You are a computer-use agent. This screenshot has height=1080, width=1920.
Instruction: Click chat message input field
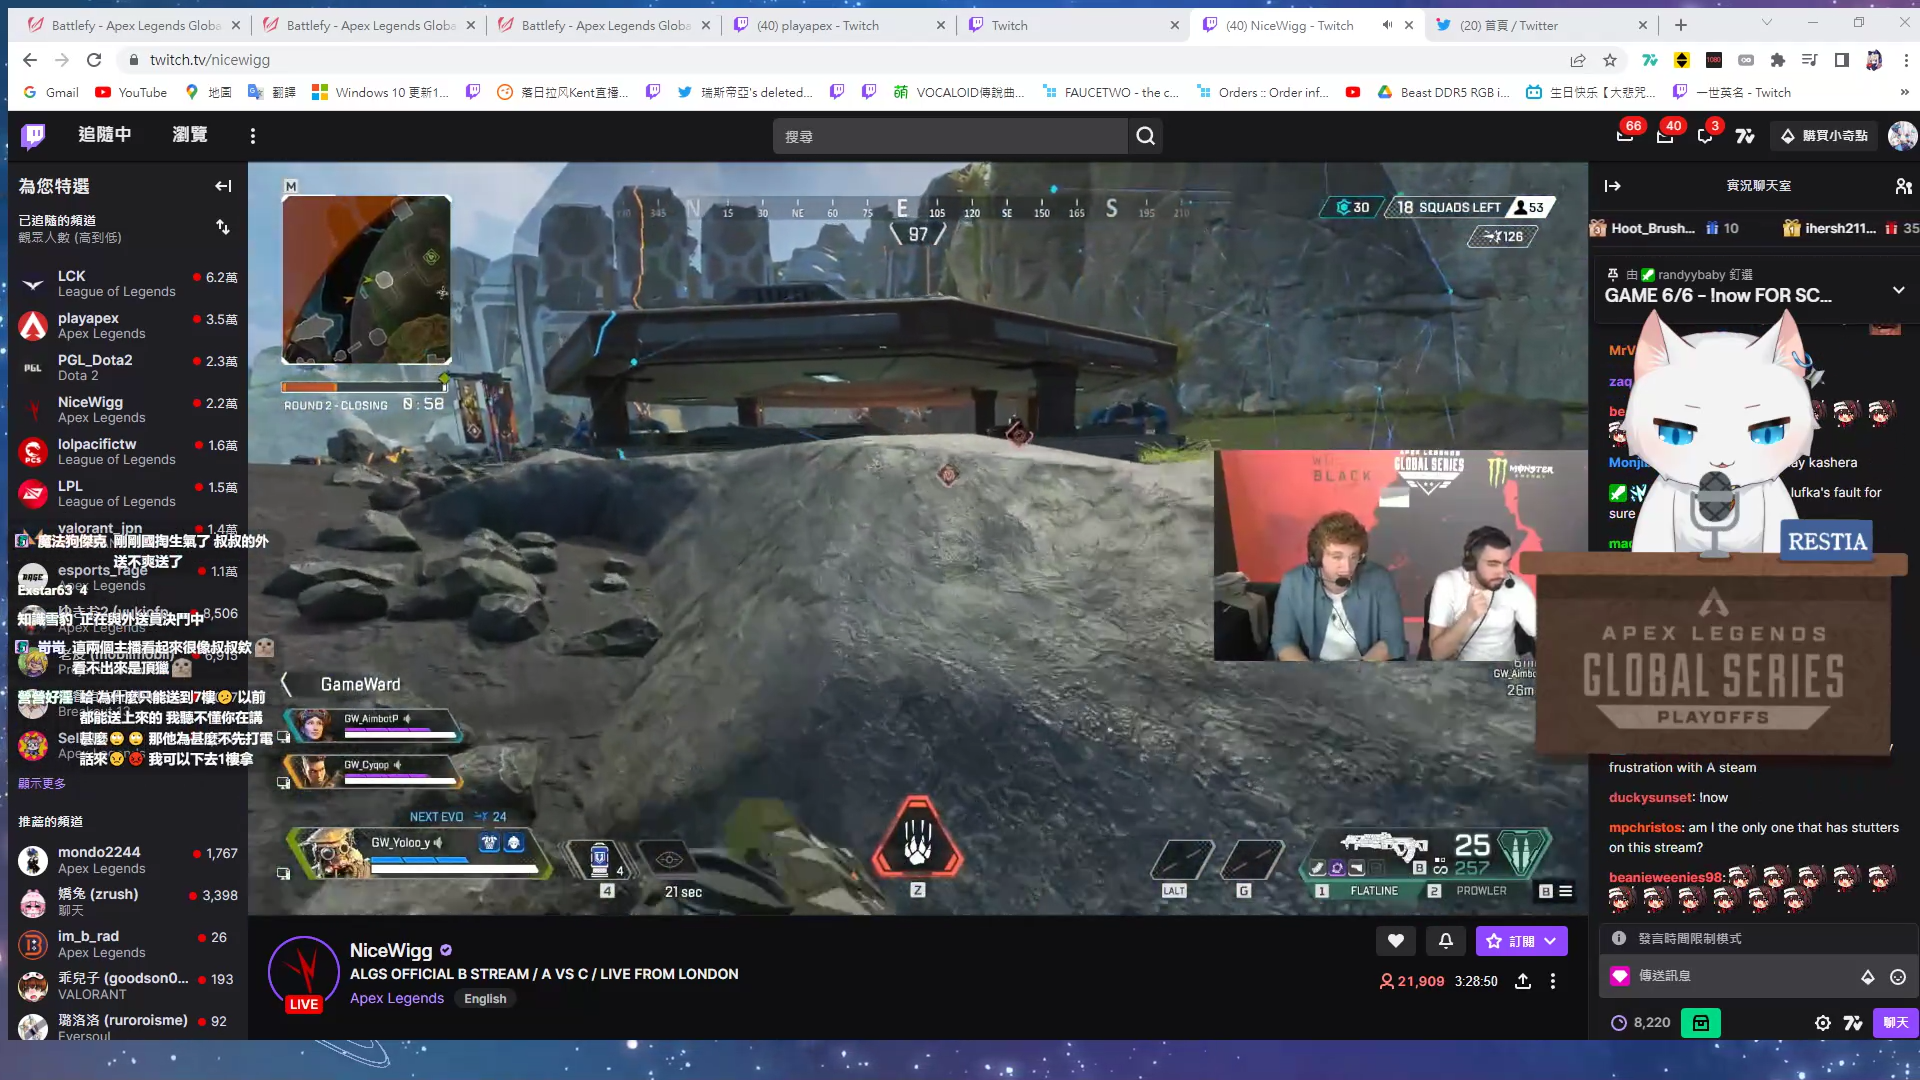pos(1740,977)
